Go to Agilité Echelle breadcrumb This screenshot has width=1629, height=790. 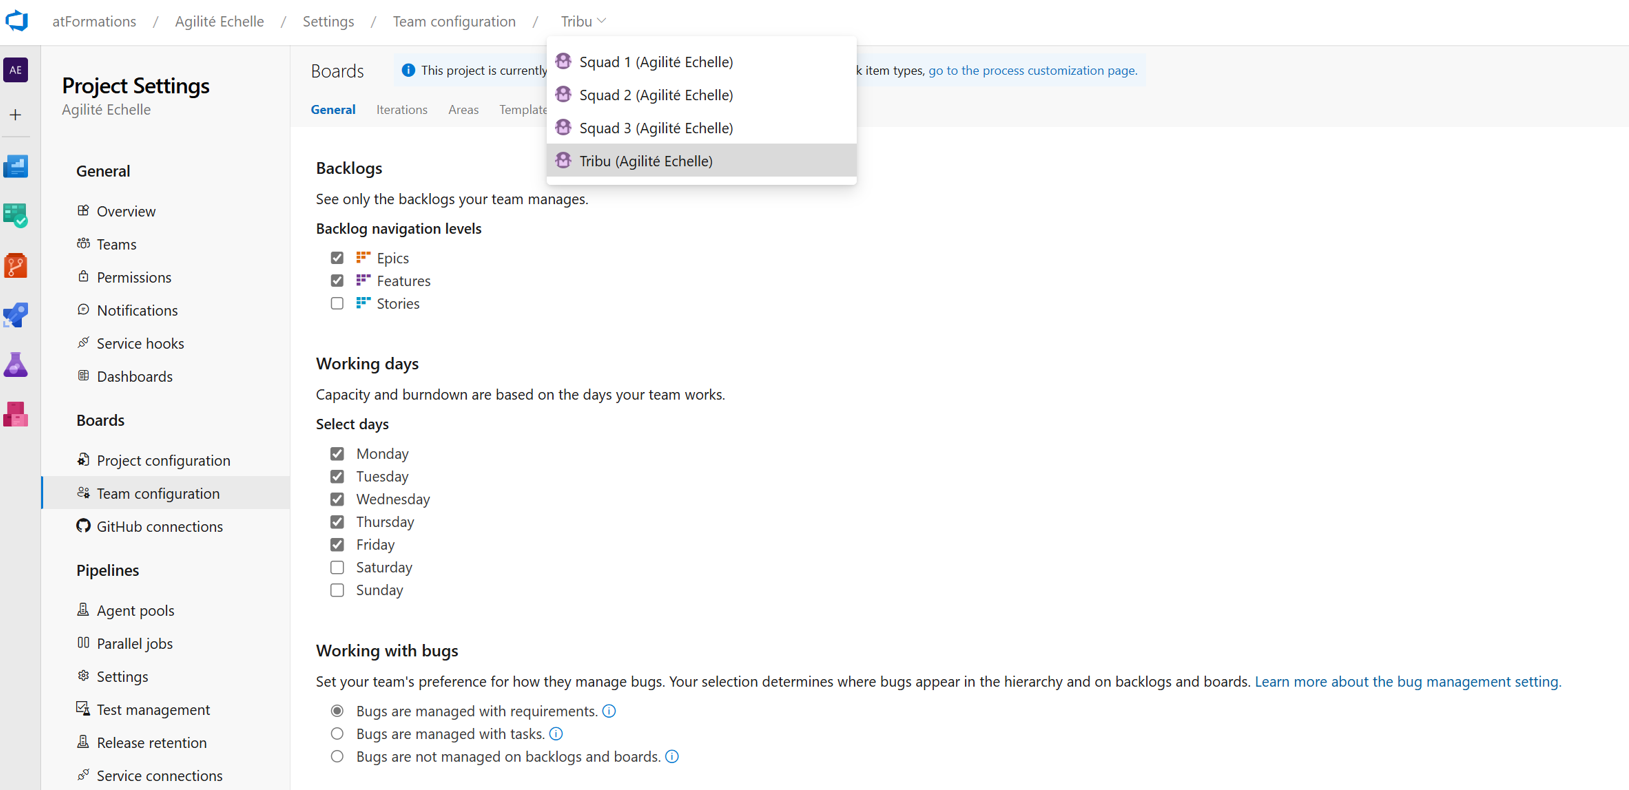click(x=219, y=21)
